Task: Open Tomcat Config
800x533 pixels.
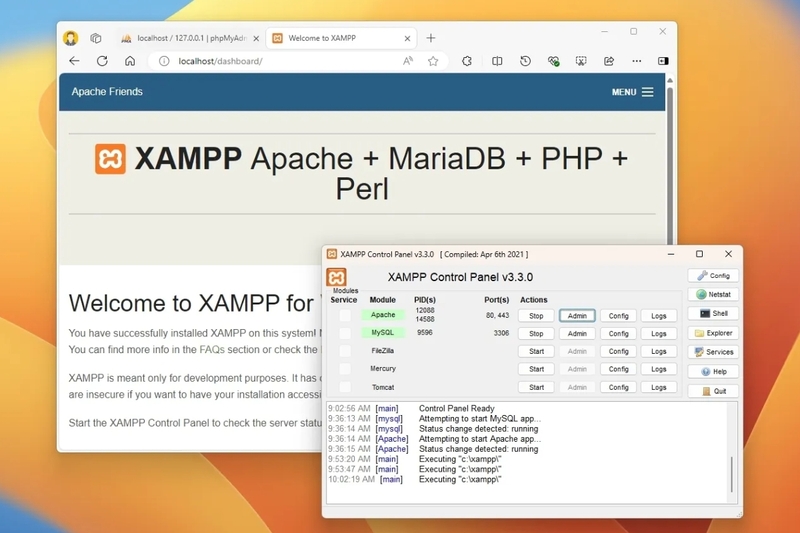Action: pyautogui.click(x=618, y=388)
